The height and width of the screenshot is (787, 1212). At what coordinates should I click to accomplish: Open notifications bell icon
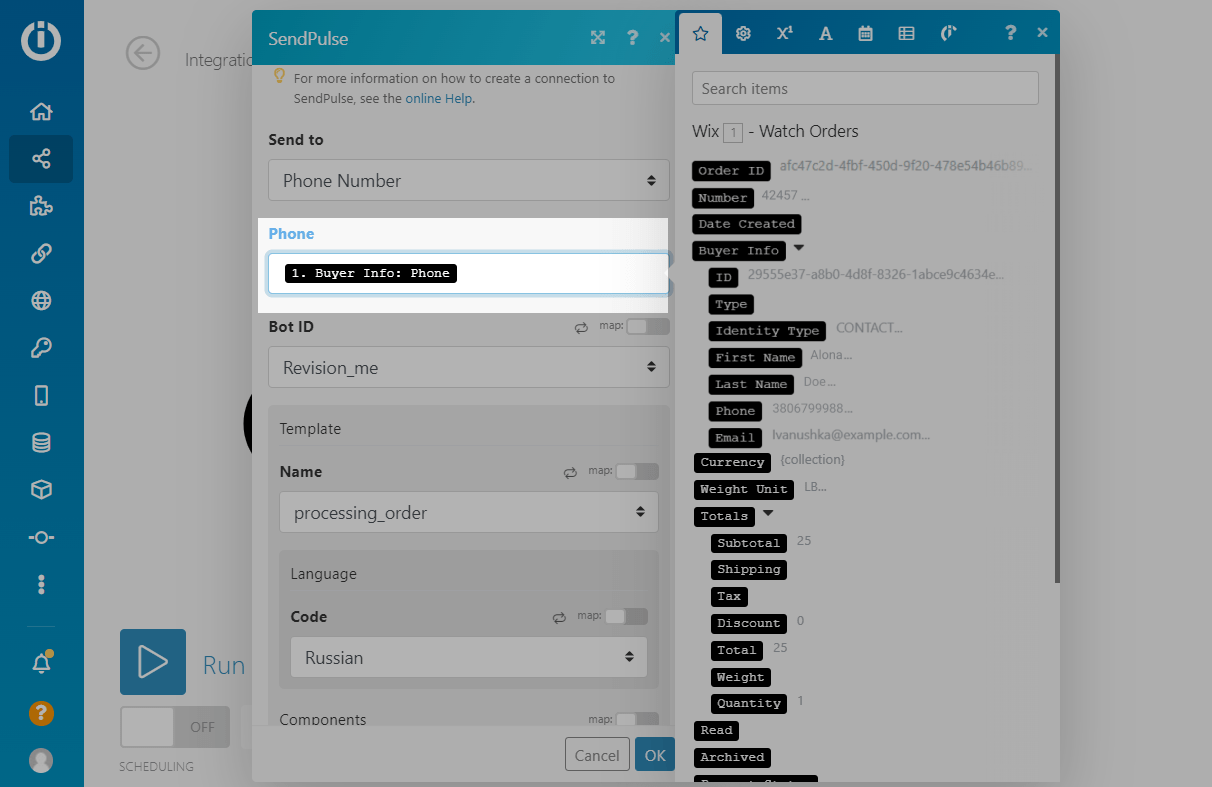(x=41, y=662)
